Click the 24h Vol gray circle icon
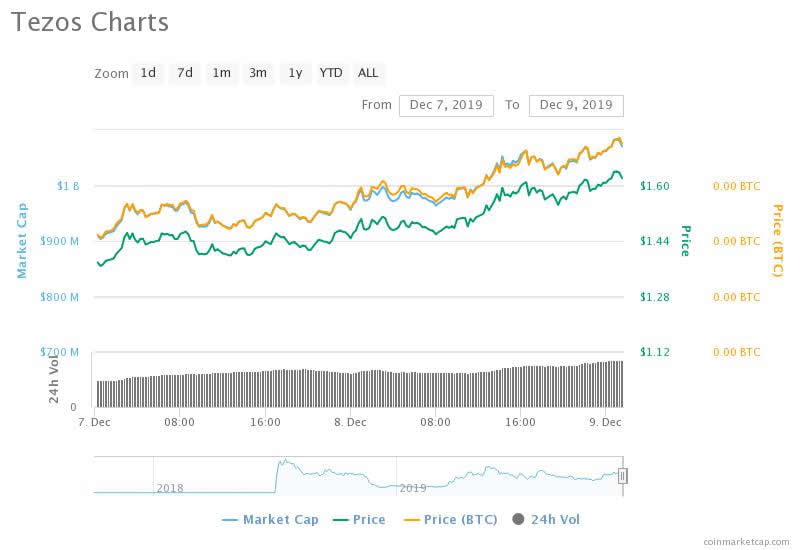This screenshot has width=800, height=550. pos(518,519)
